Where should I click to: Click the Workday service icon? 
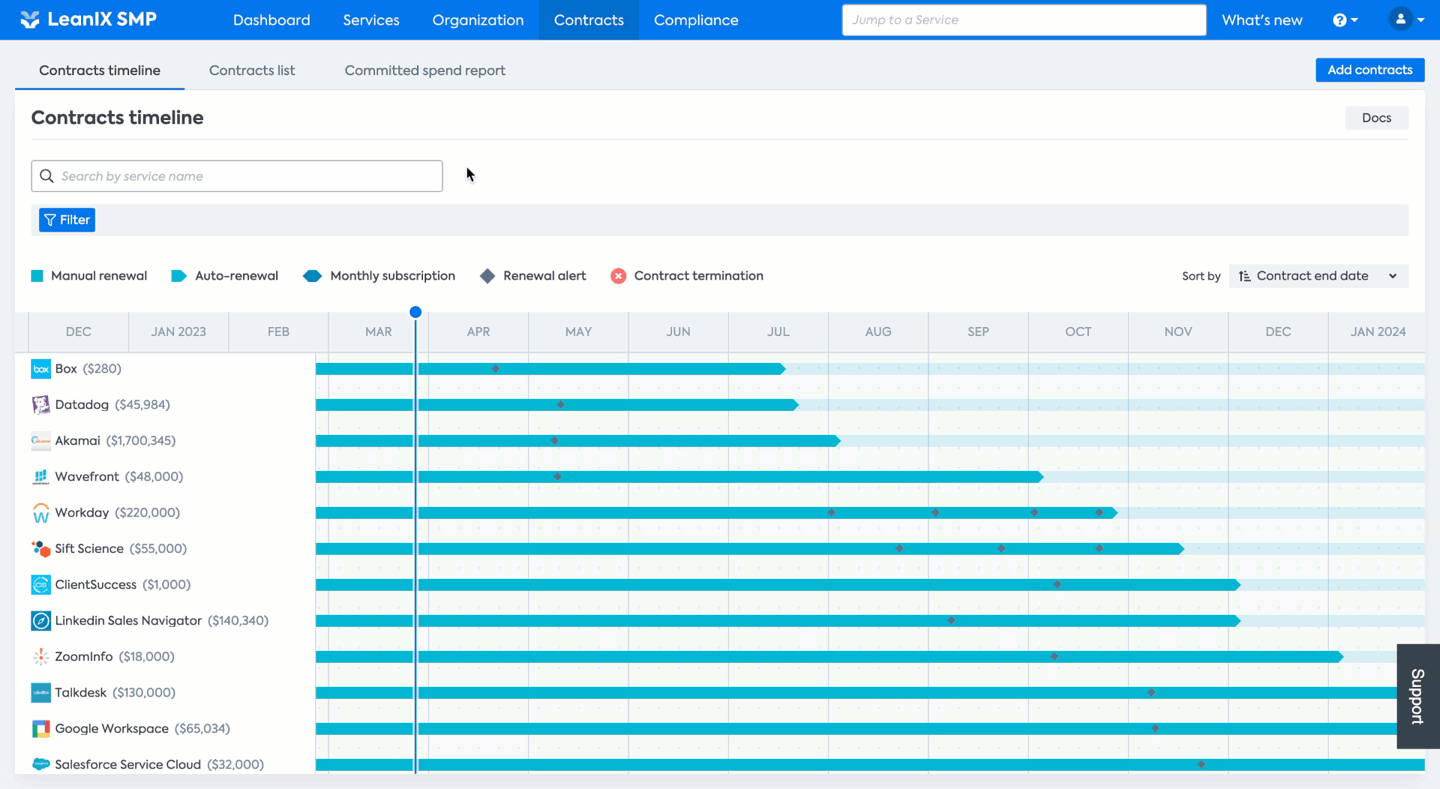(x=41, y=513)
